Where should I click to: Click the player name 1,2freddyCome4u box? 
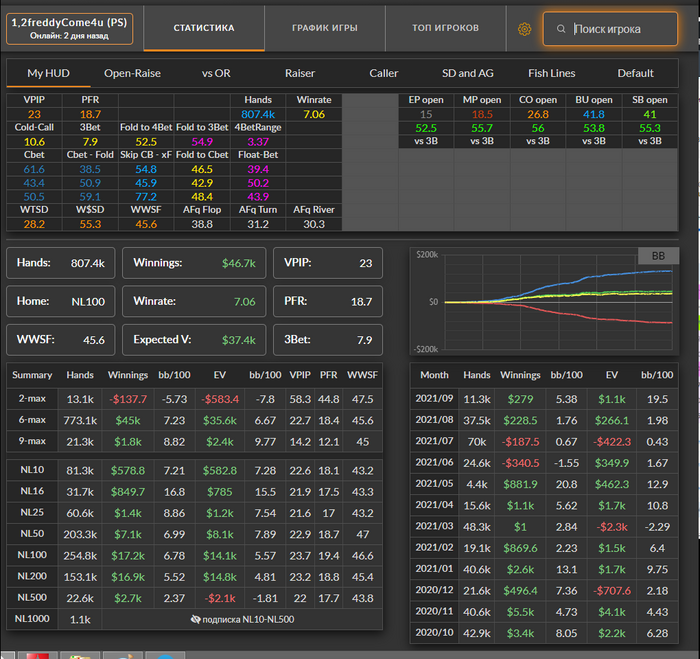click(x=70, y=28)
